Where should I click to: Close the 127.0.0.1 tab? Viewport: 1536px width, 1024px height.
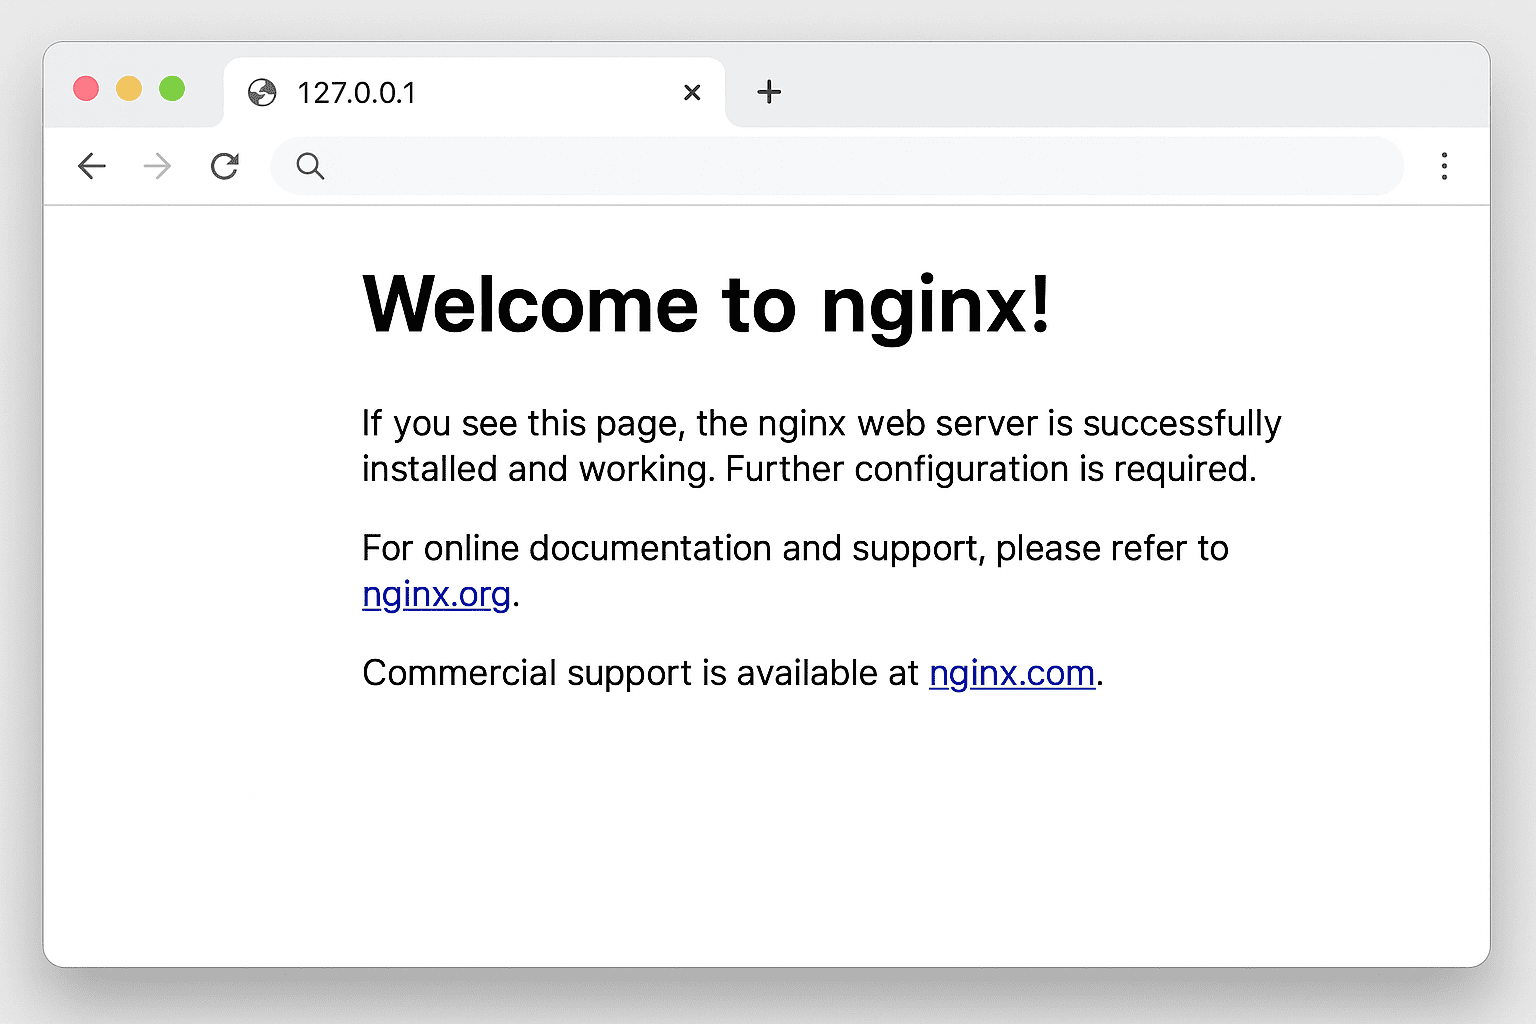pyautogui.click(x=692, y=93)
